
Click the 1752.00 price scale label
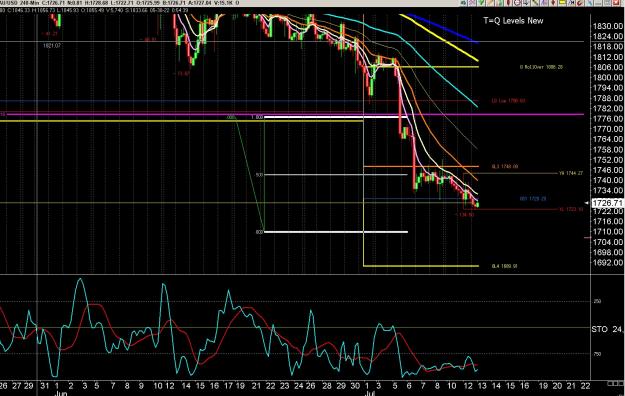[607, 160]
